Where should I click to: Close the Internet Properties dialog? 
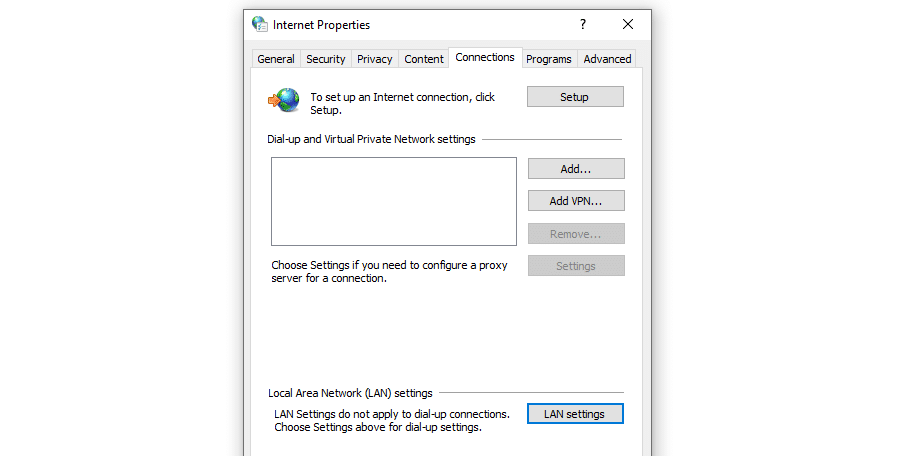click(628, 24)
